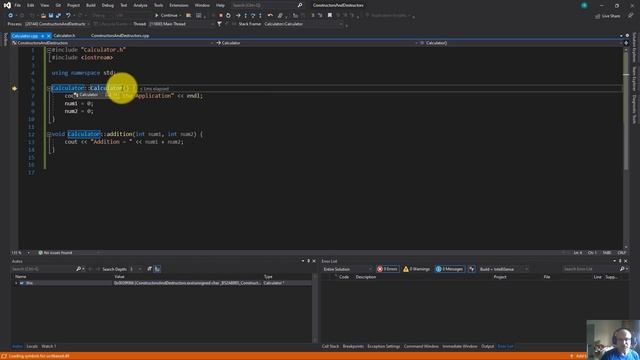Screen dimensions: 640x360
Task: Click the Search Error List field
Action: click(x=590, y=269)
